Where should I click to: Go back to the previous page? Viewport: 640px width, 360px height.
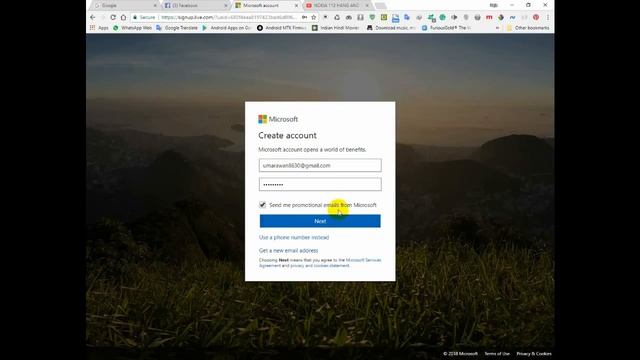(93, 17)
